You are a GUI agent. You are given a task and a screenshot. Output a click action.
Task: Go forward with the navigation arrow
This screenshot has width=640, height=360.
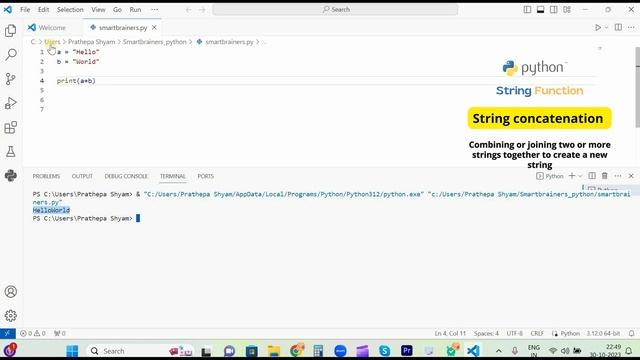click(x=202, y=9)
